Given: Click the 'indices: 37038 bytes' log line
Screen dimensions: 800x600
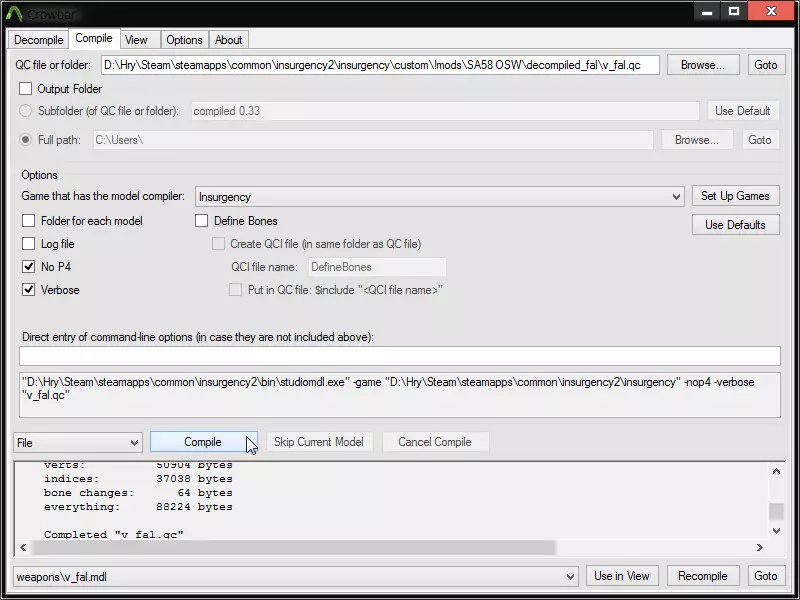Looking at the screenshot, I should [138, 479].
